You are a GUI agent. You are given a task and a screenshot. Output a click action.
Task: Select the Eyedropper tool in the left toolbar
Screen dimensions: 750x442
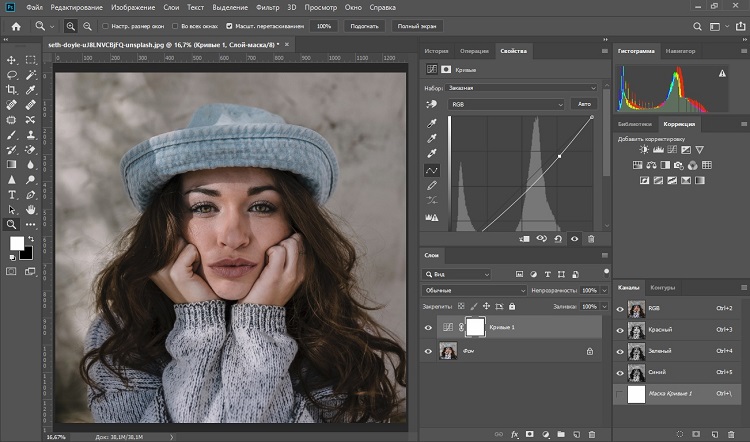click(x=31, y=90)
